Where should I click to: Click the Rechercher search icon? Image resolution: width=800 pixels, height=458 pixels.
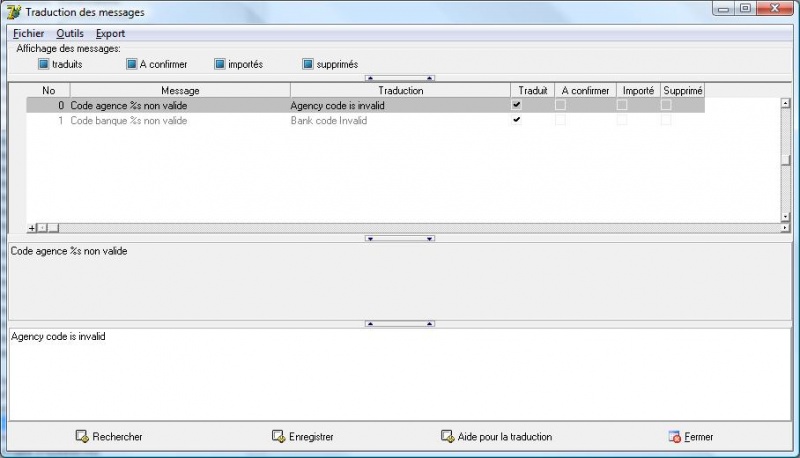[82, 436]
